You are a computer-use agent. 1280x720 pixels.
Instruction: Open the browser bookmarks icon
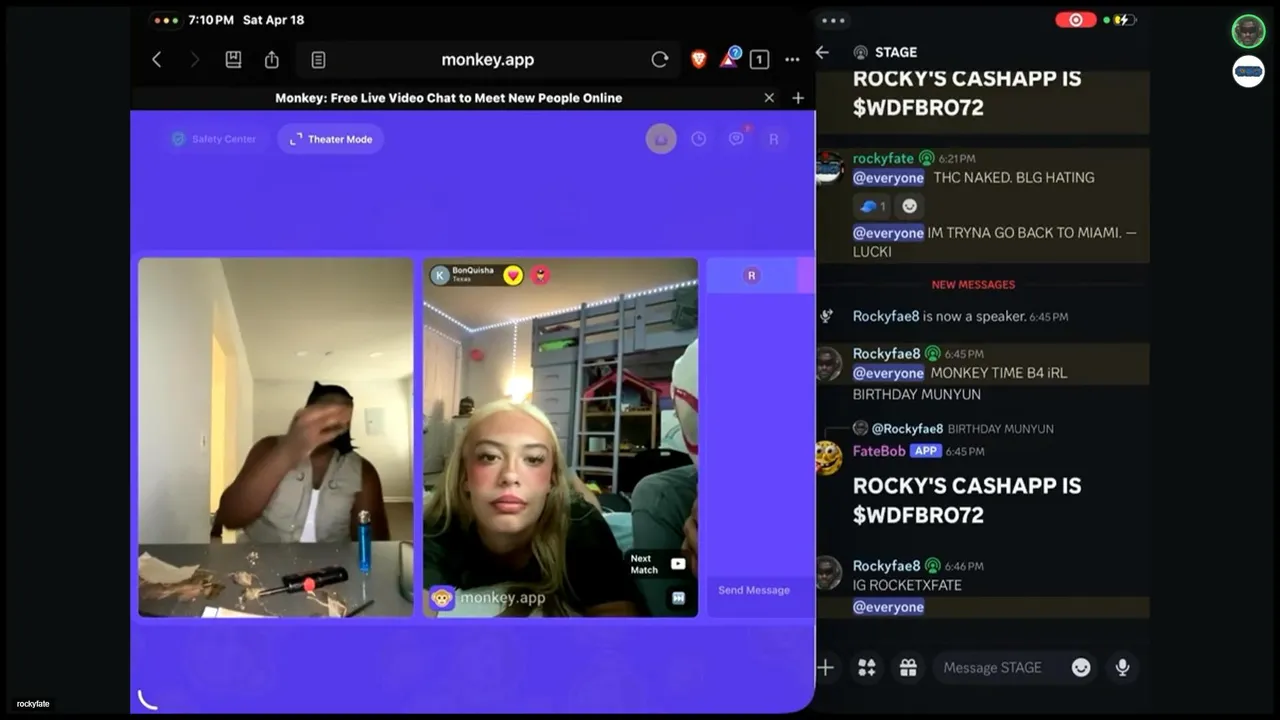pos(233,60)
